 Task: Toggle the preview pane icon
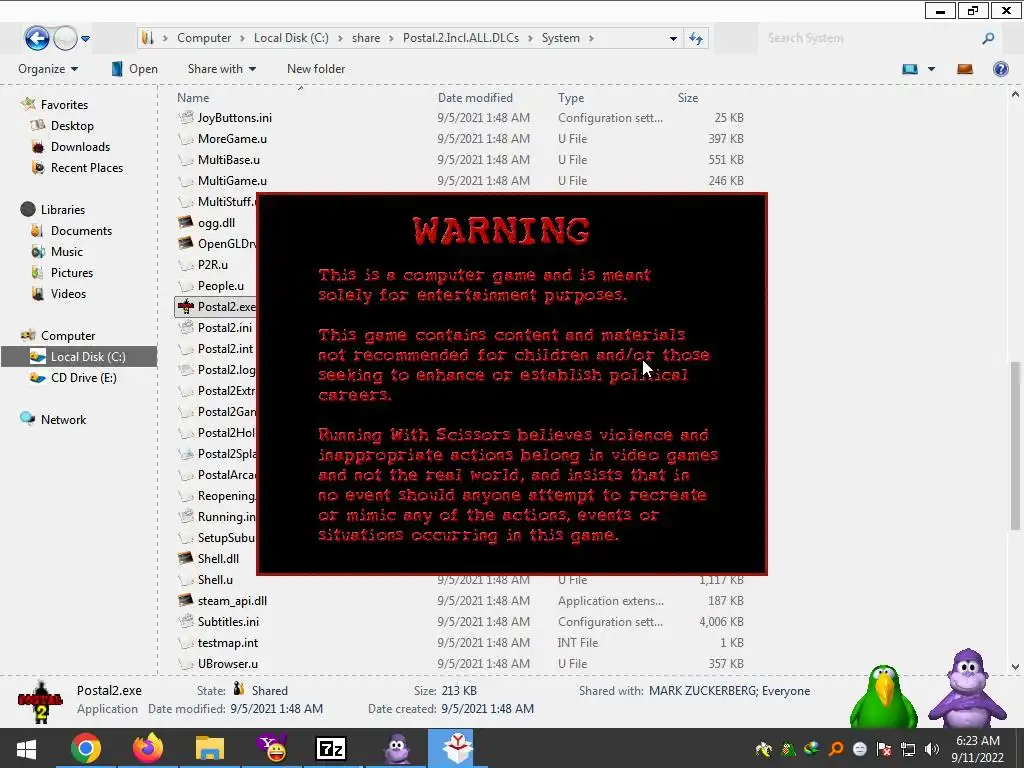click(x=965, y=69)
